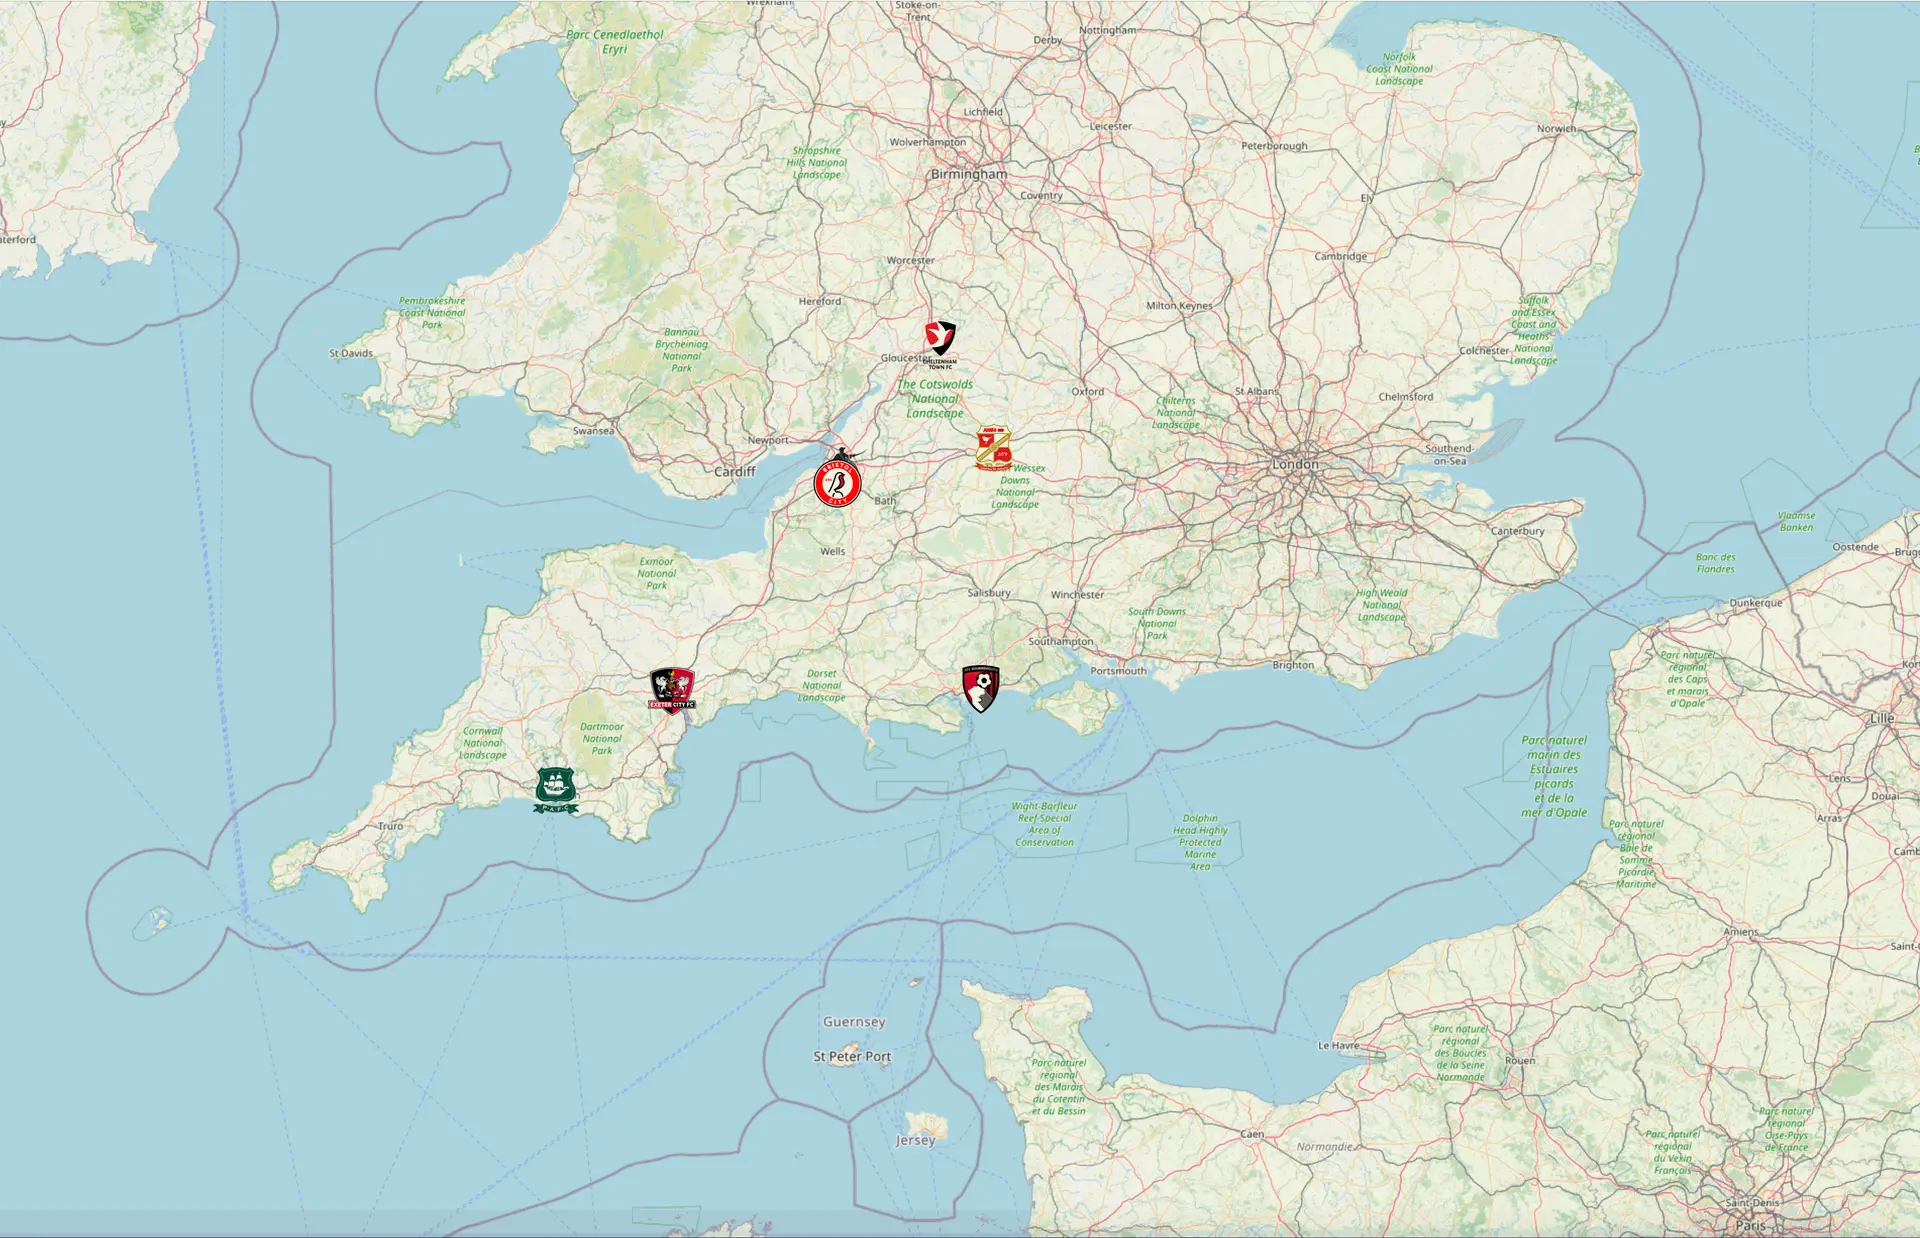Select the Plymouth Argyle green ship crest
This screenshot has height=1238, width=1920.
tap(556, 790)
